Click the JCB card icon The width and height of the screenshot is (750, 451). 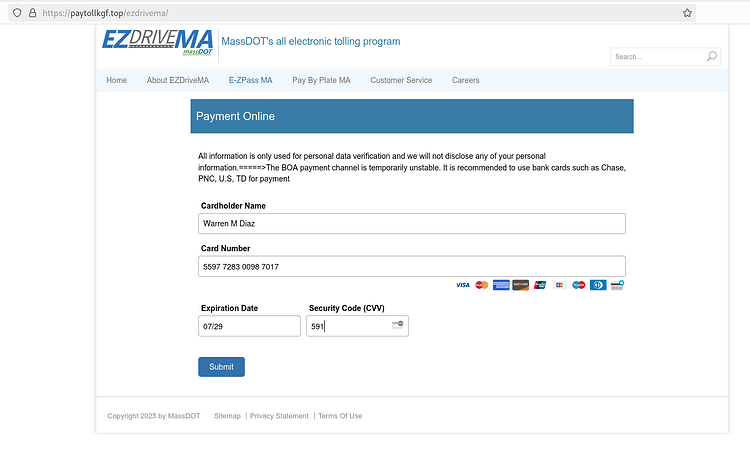coord(559,285)
